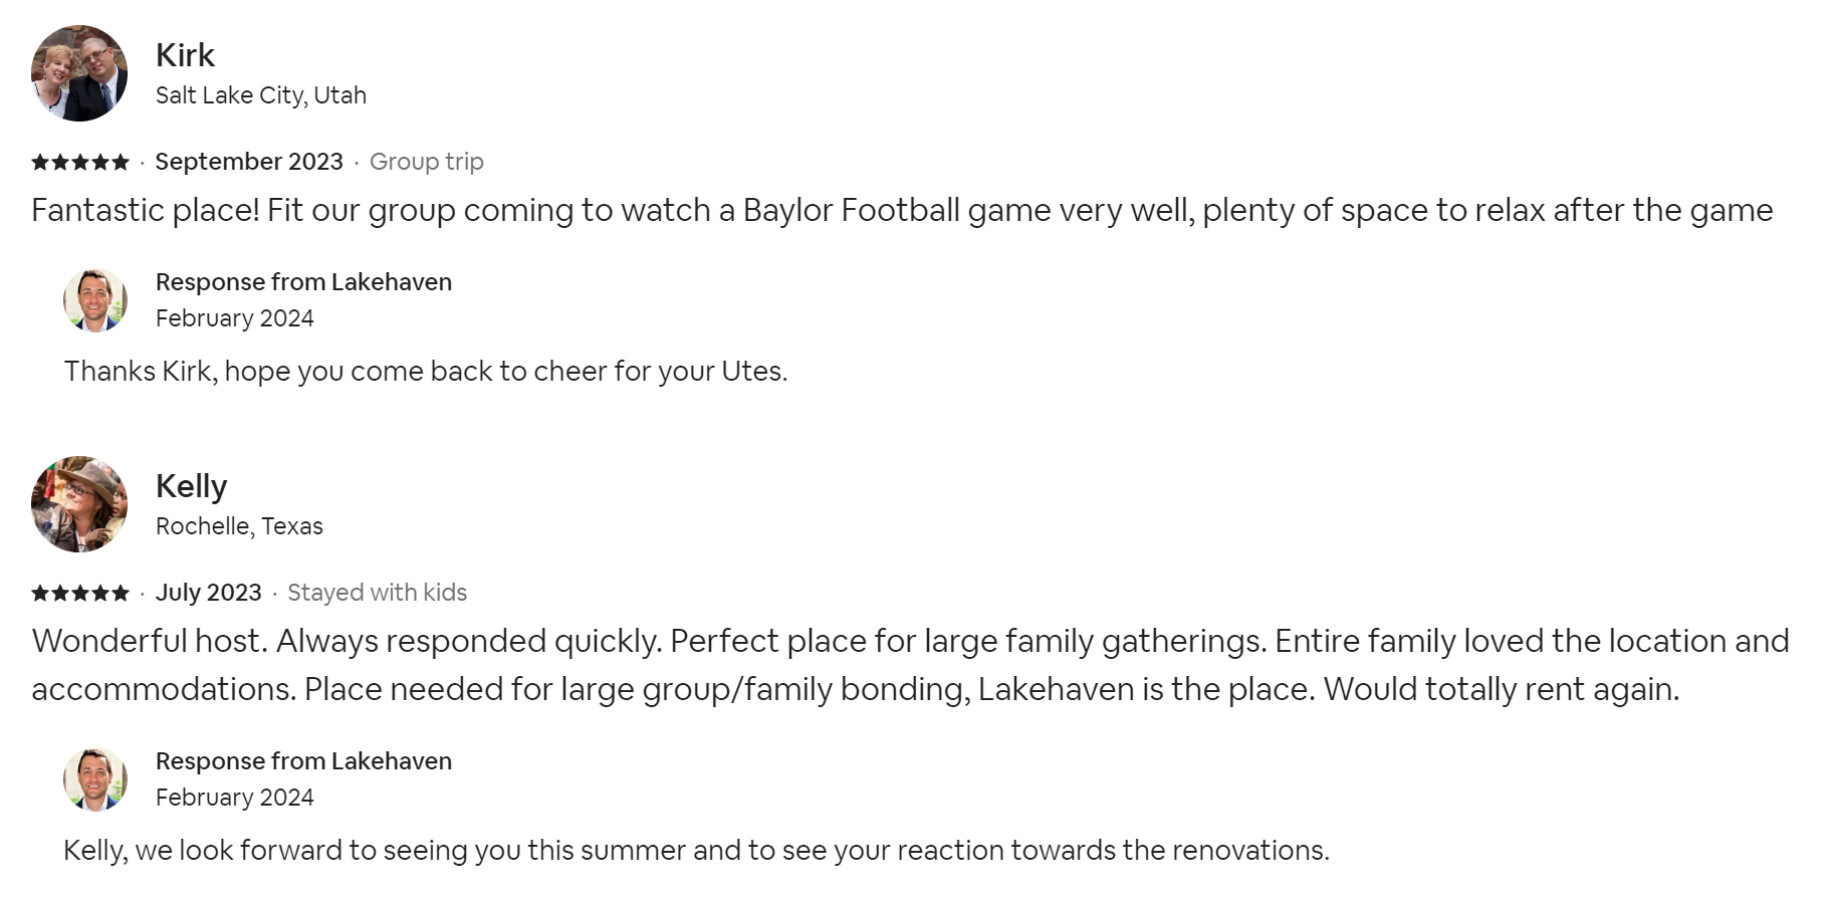1834x900 pixels.
Task: Open the Lakehaven host avatar replying to Kelly
Action: click(x=95, y=779)
